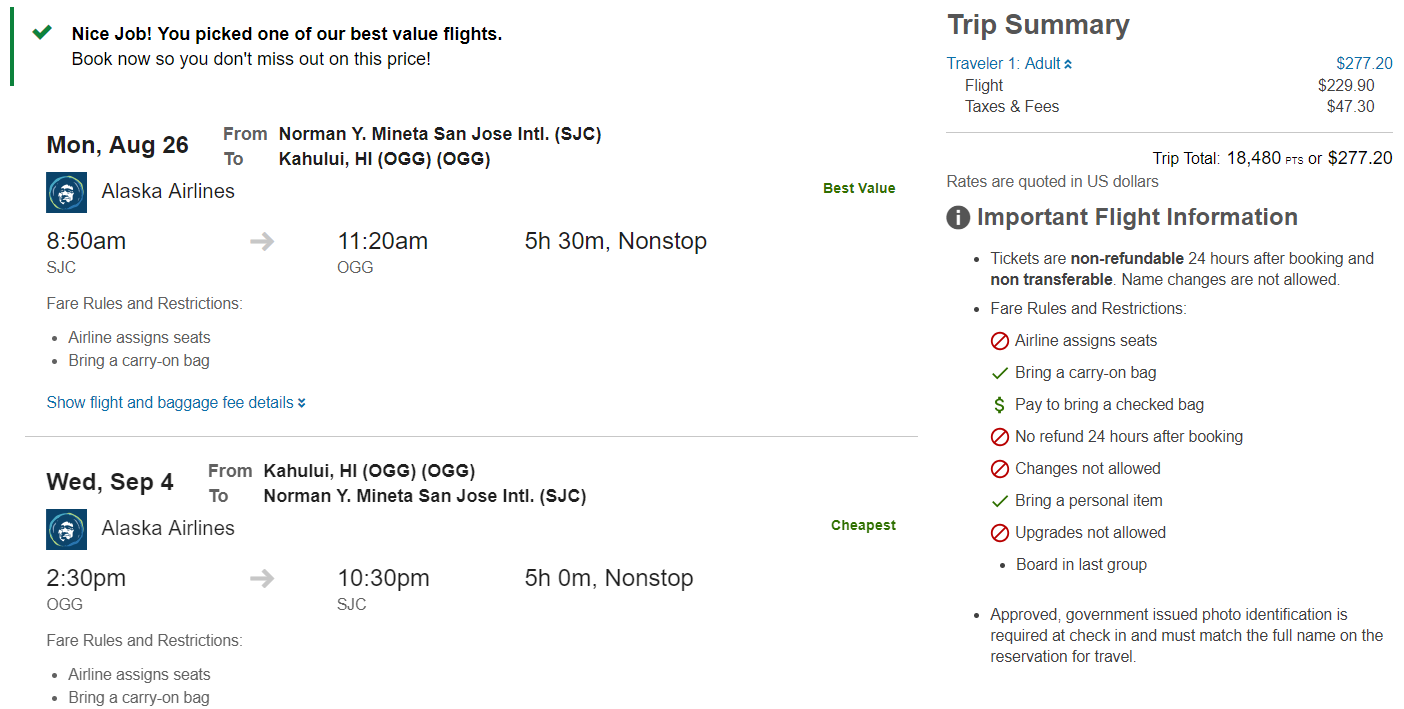Click prohibited icon beside No refund 24 hours
The width and height of the screenshot is (1404, 709).
point(999,437)
